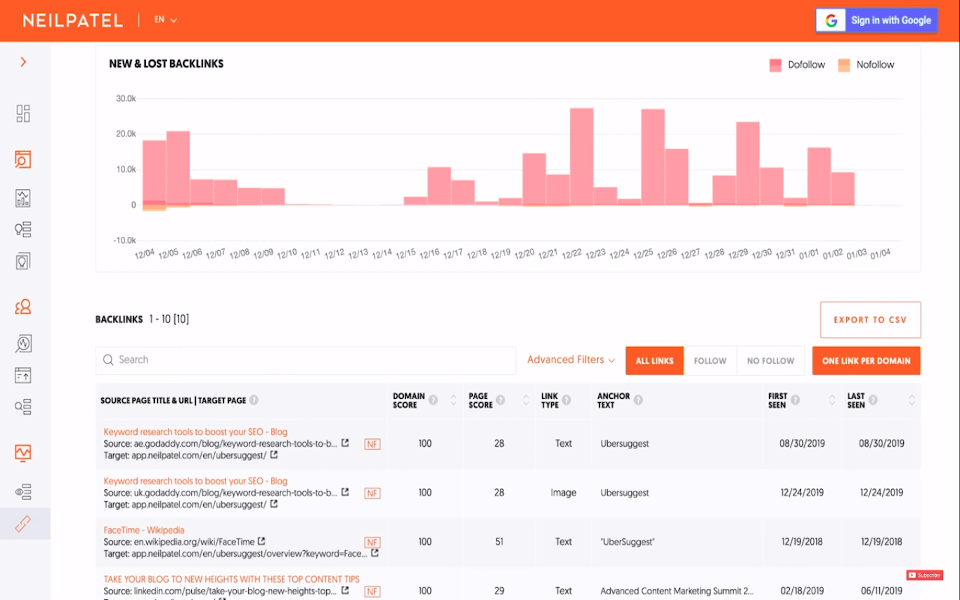
Task: Open Take Your Blog To New Heights link
Action: 231,579
